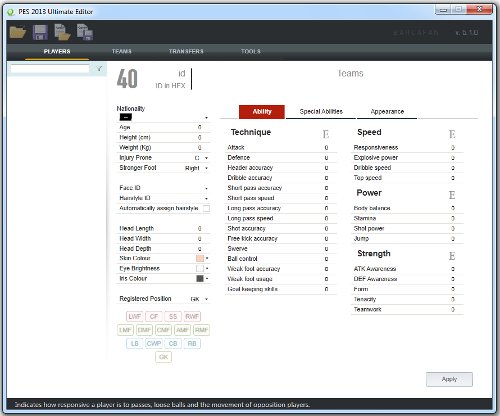Viewport: 500px width, 416px height.
Task: Toggle the CF position button
Action: click(154, 316)
